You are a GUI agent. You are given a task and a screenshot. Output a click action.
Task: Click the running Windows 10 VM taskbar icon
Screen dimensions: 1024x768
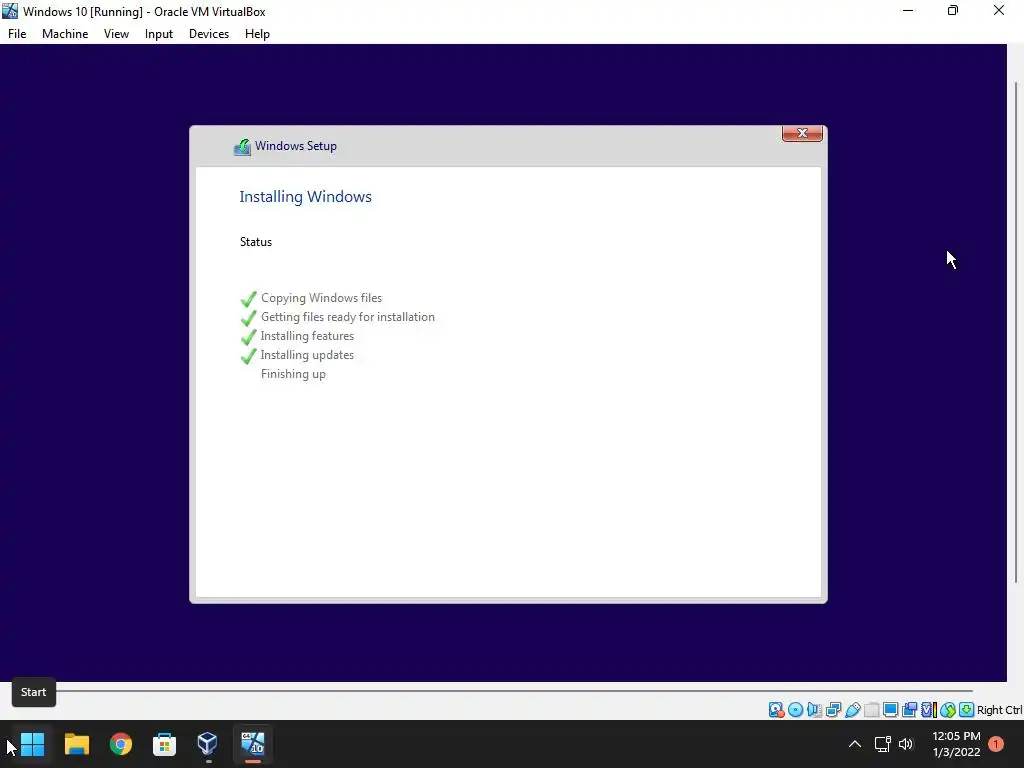point(253,744)
